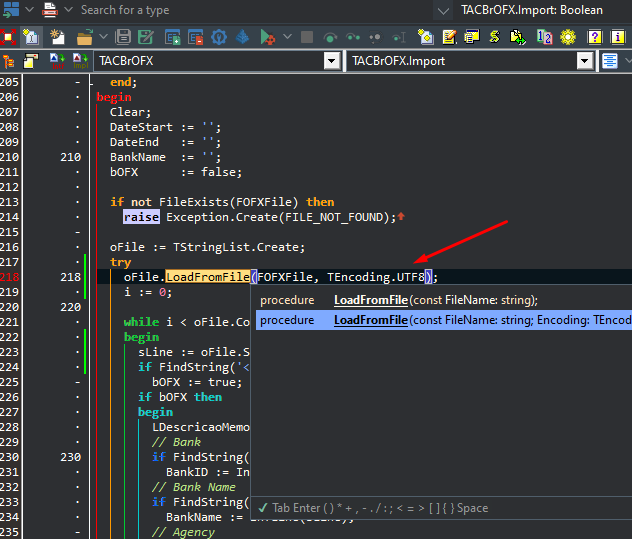Click the 'raise' keyword on line 214
The height and width of the screenshot is (539, 632).
(141, 217)
